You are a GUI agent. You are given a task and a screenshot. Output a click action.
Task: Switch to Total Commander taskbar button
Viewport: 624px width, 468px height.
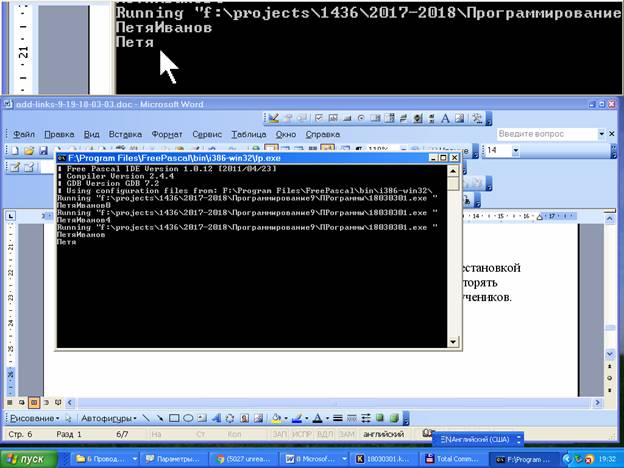(452, 459)
